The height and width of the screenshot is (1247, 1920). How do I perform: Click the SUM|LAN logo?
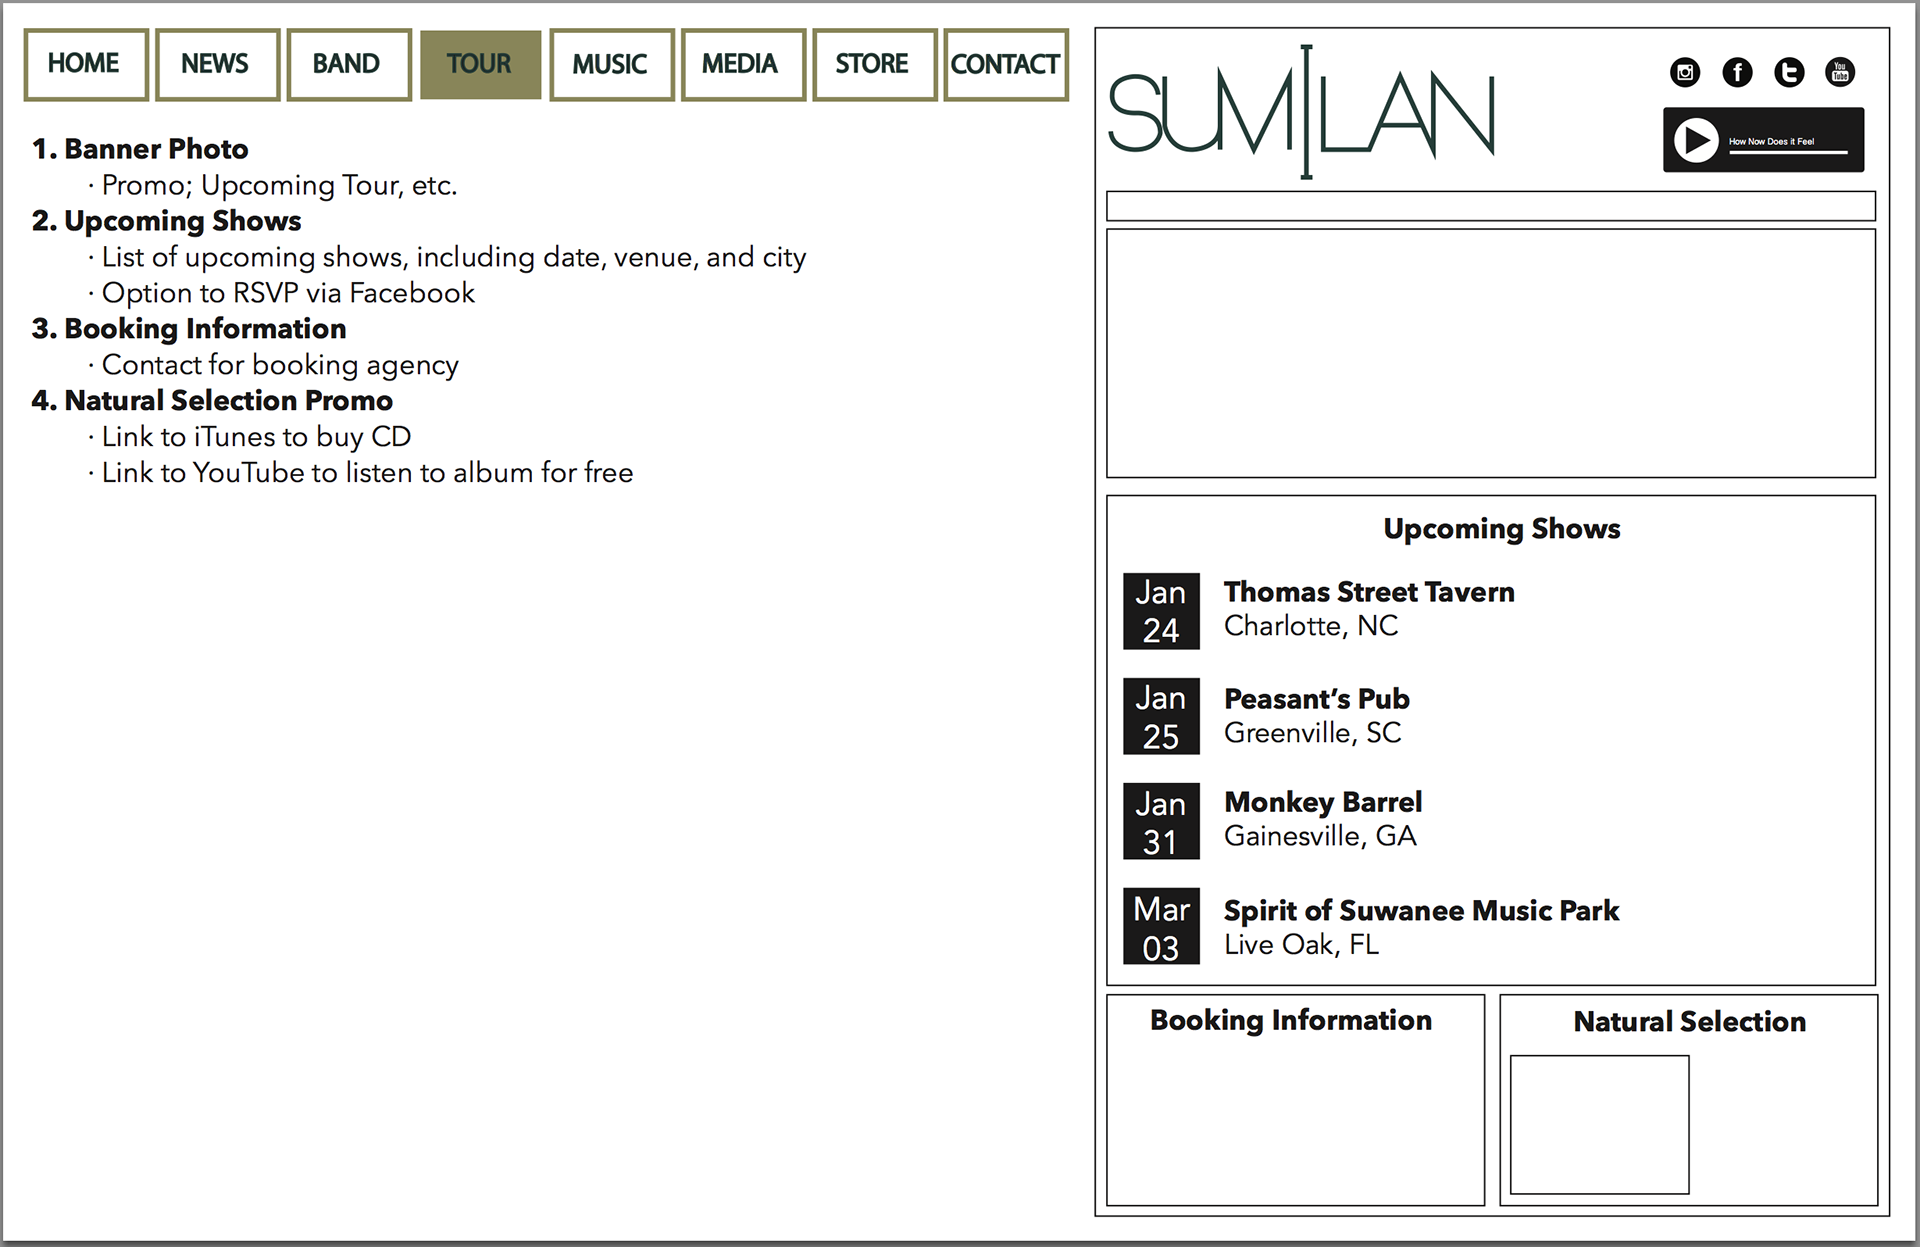tap(1302, 113)
